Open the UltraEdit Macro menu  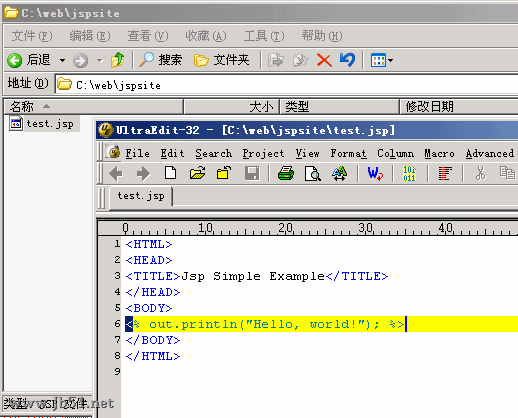click(x=439, y=153)
